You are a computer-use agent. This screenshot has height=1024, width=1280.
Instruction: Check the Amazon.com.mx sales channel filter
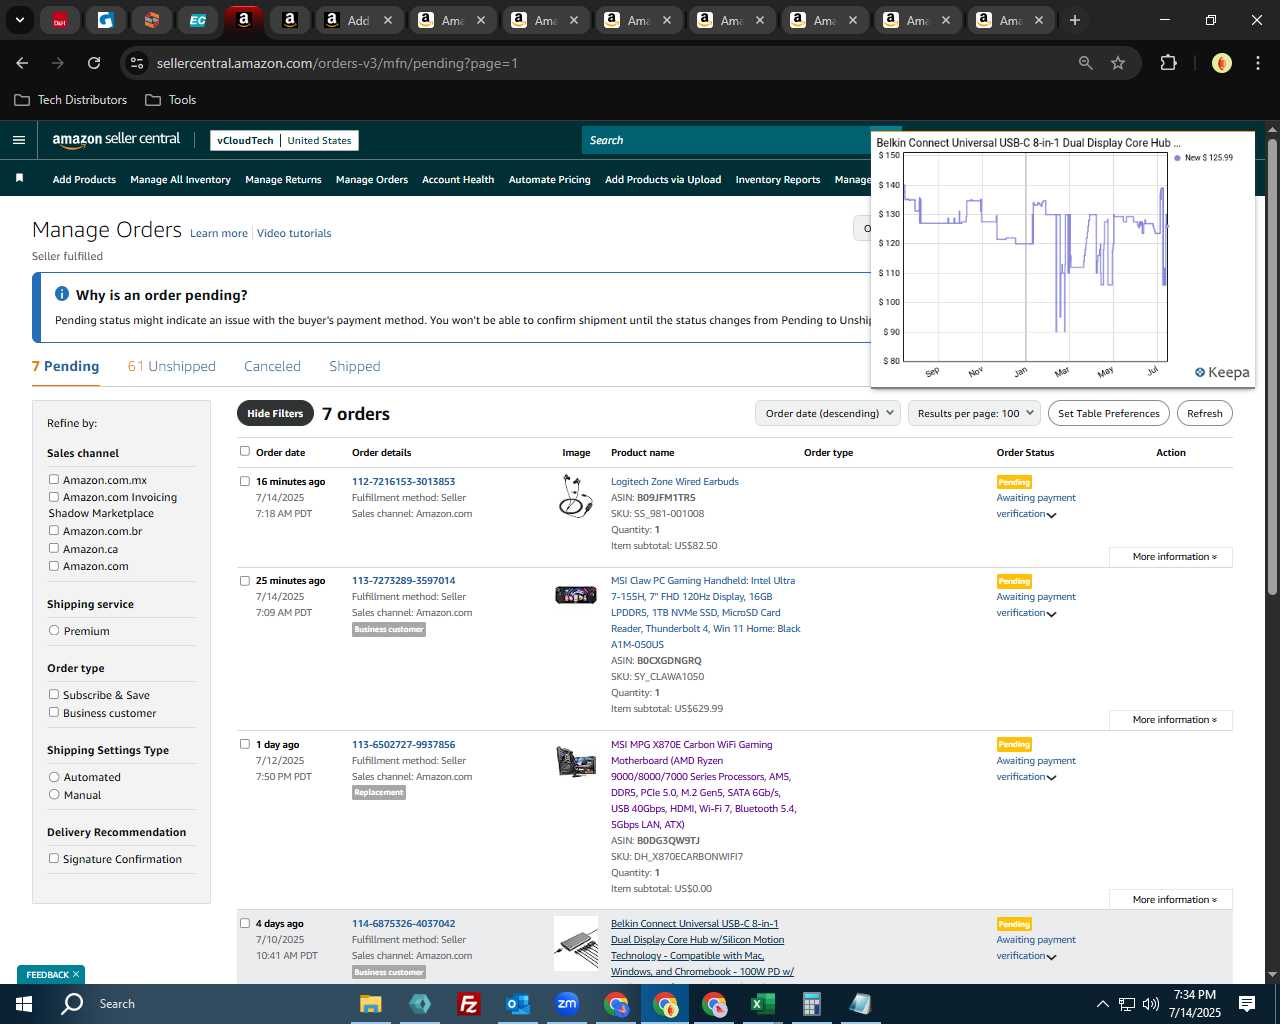click(54, 480)
